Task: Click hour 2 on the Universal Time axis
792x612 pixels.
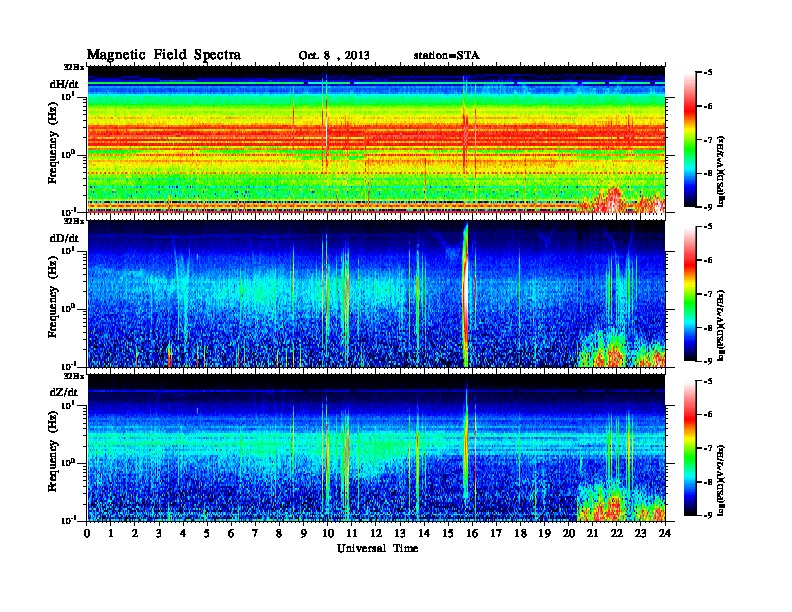Action: click(135, 534)
